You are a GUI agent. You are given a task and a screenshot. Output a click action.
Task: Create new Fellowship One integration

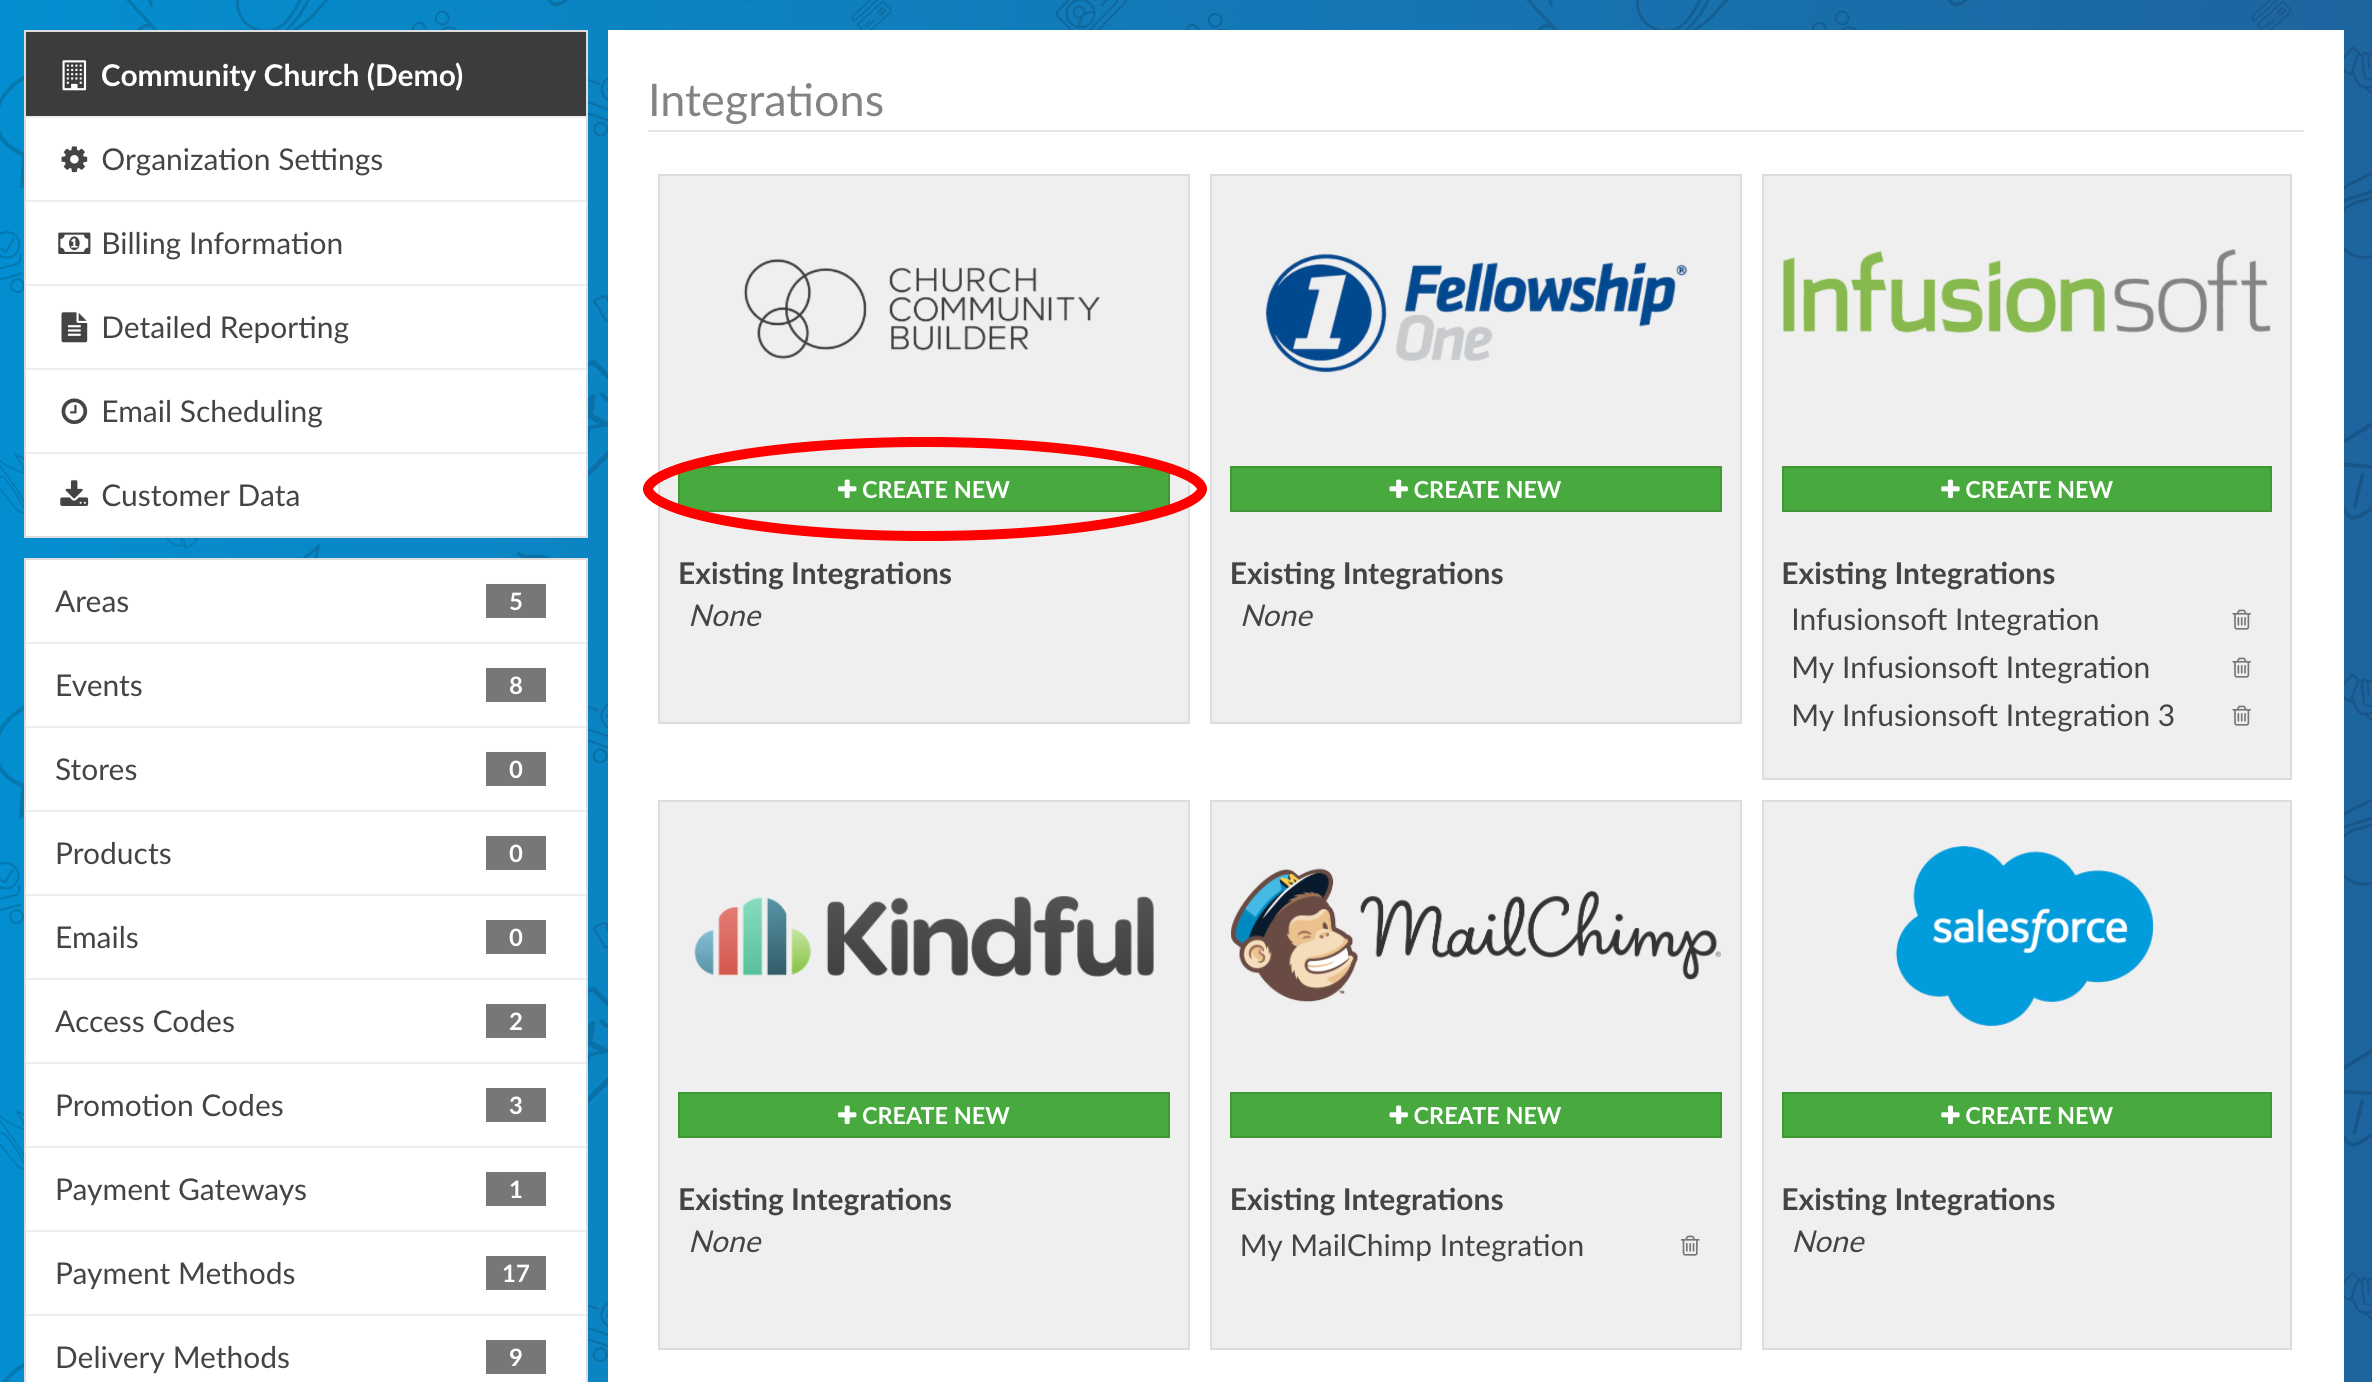tap(1475, 490)
